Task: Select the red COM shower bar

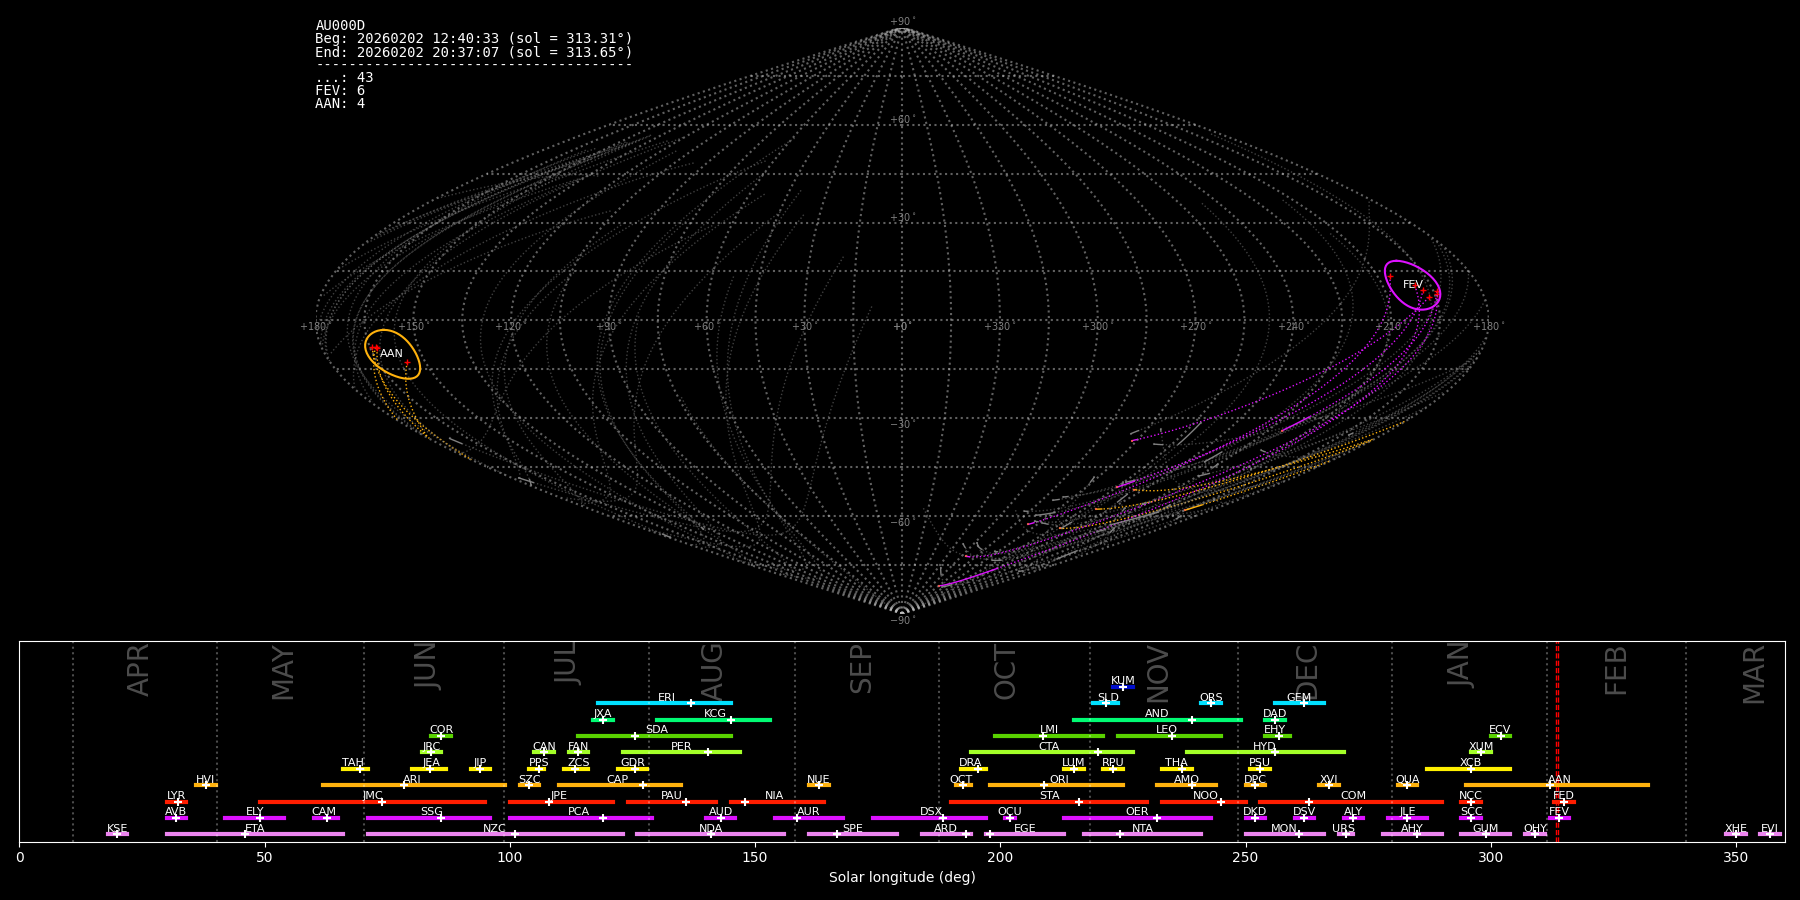Action: tap(1351, 802)
